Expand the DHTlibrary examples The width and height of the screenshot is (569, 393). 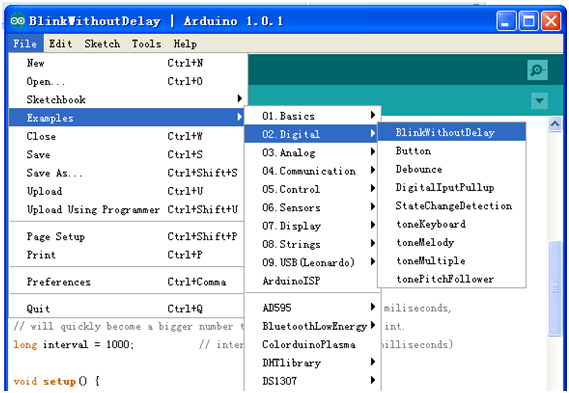coord(312,363)
